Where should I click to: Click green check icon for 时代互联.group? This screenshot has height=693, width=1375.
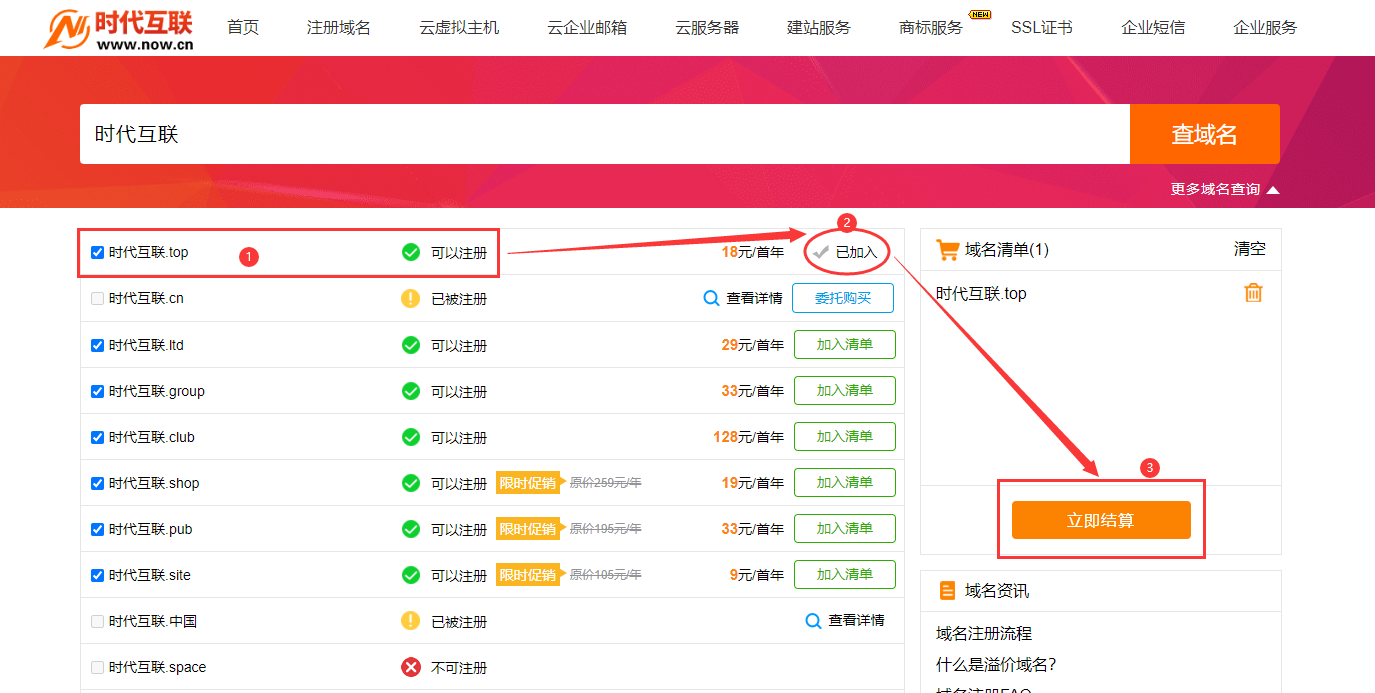410,391
